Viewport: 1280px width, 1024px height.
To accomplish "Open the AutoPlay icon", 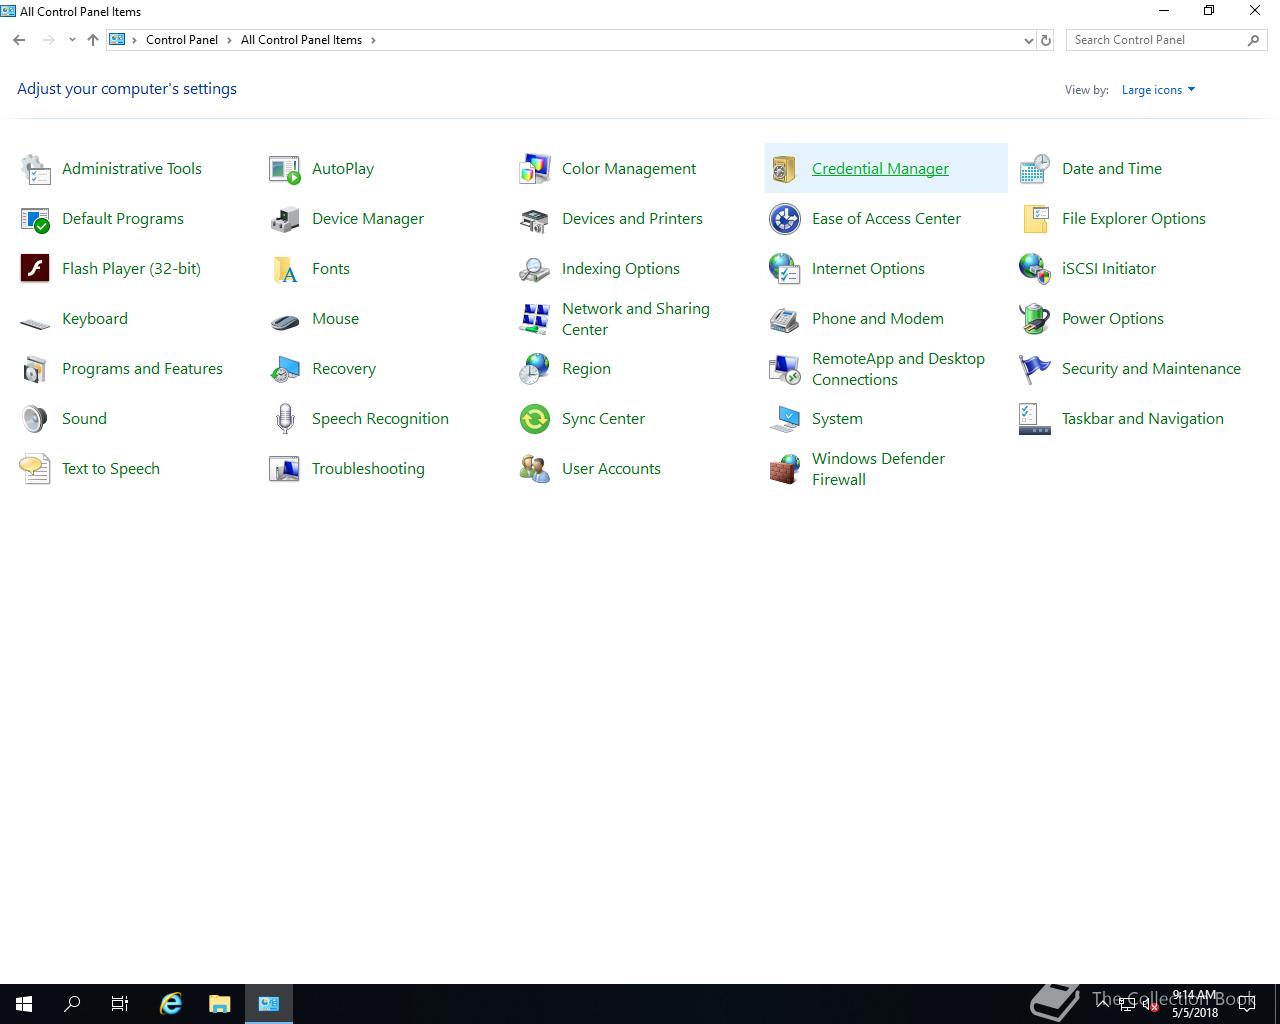I will click(285, 169).
